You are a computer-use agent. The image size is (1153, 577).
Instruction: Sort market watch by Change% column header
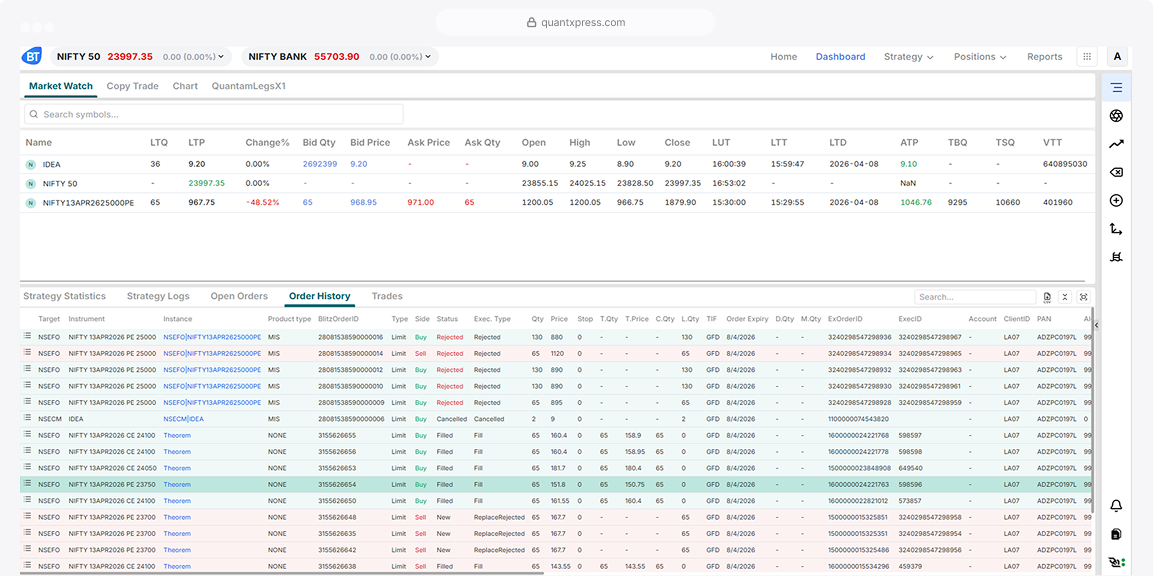click(267, 143)
